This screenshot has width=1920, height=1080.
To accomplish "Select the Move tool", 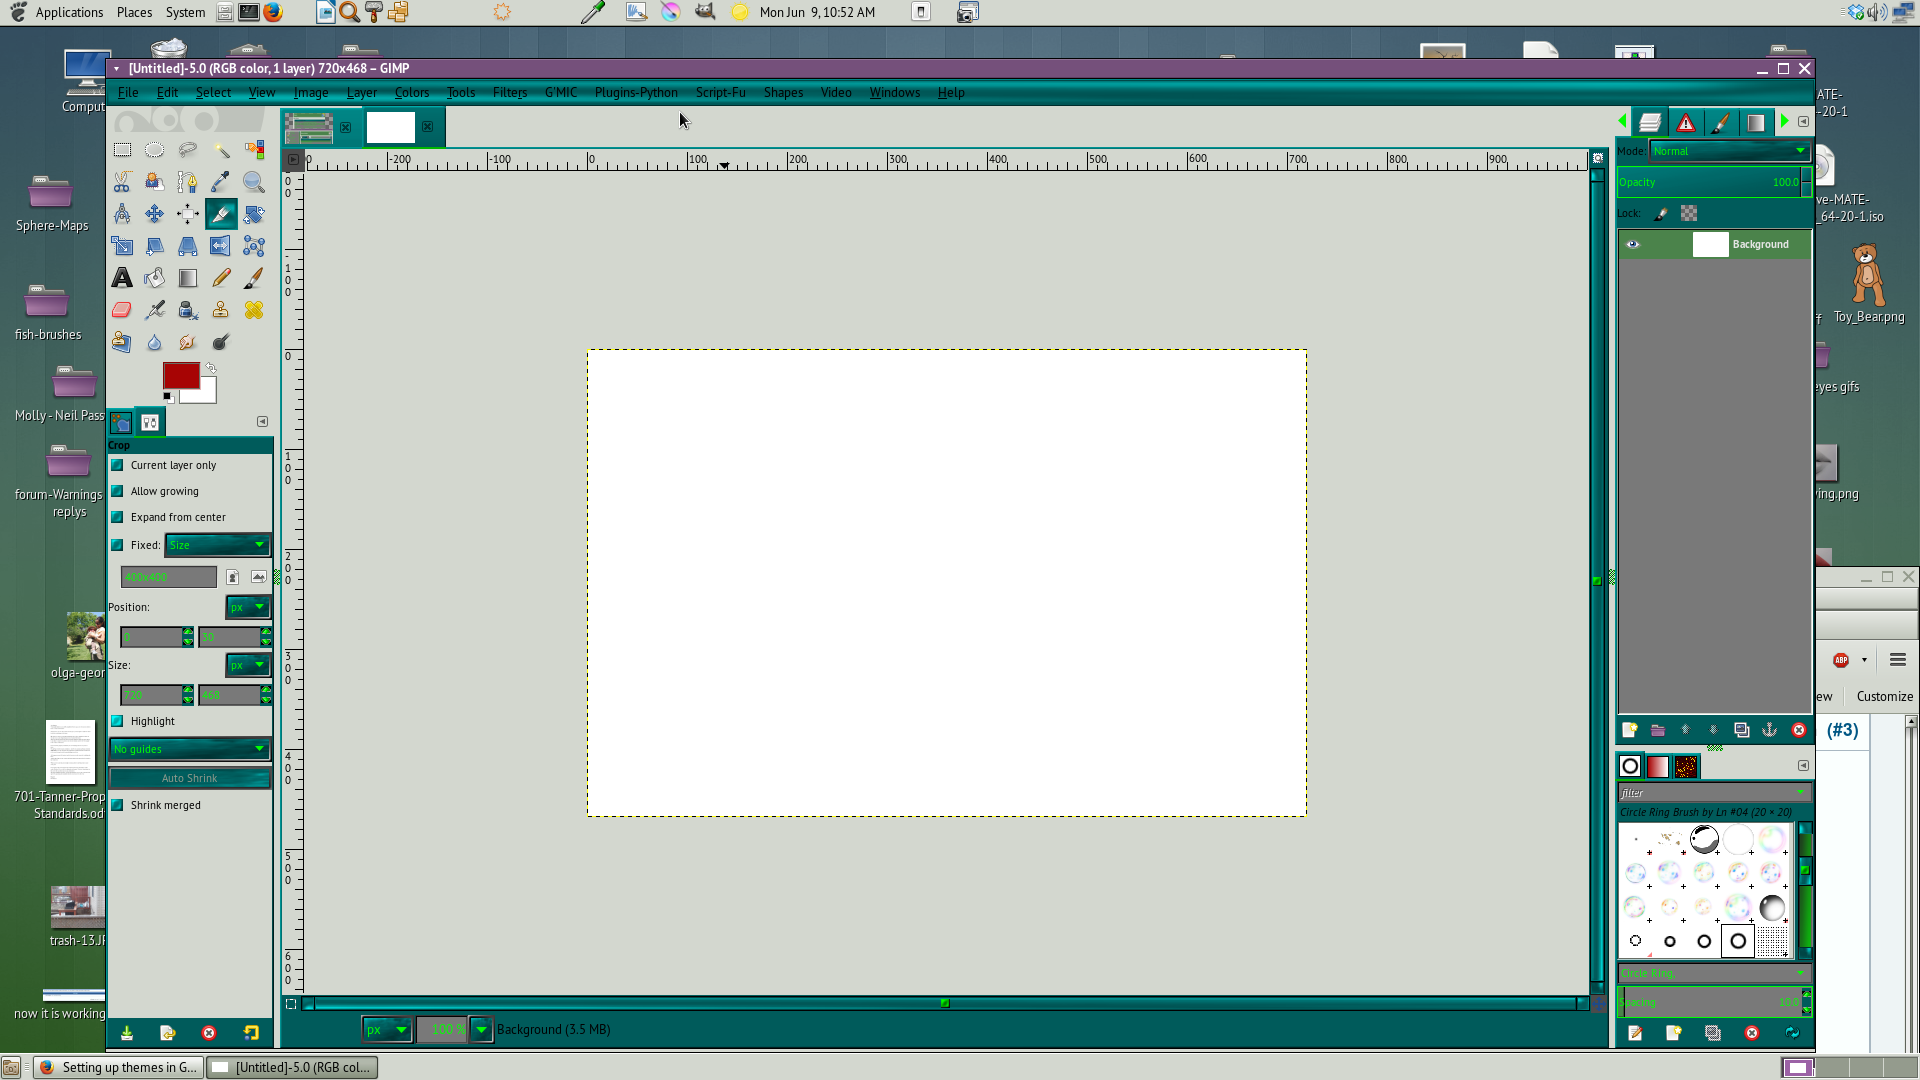I will pos(155,214).
